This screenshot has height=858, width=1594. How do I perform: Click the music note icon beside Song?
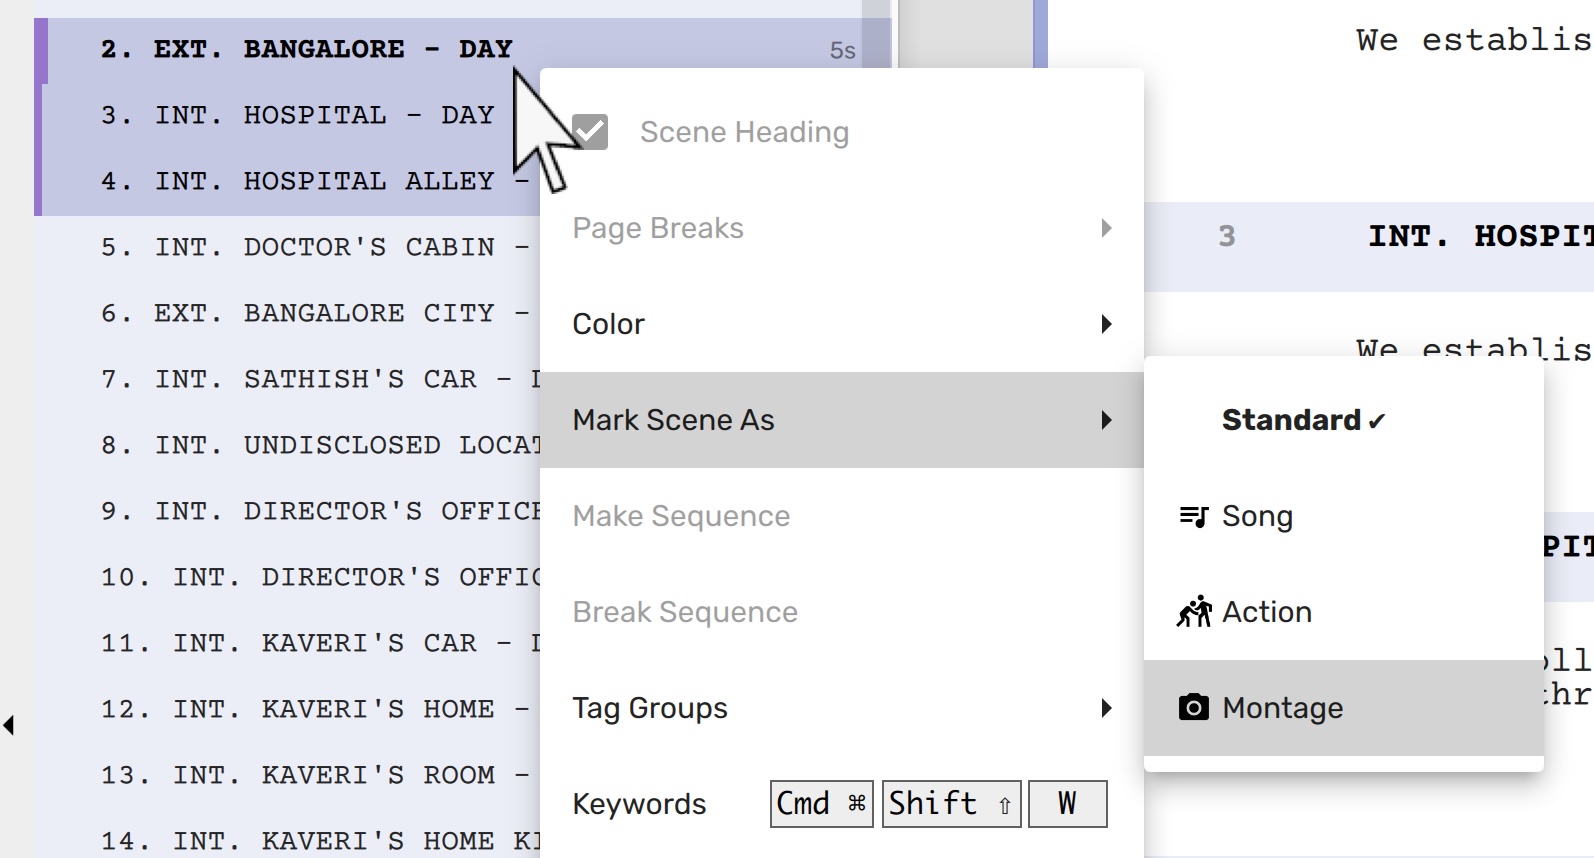(1194, 516)
